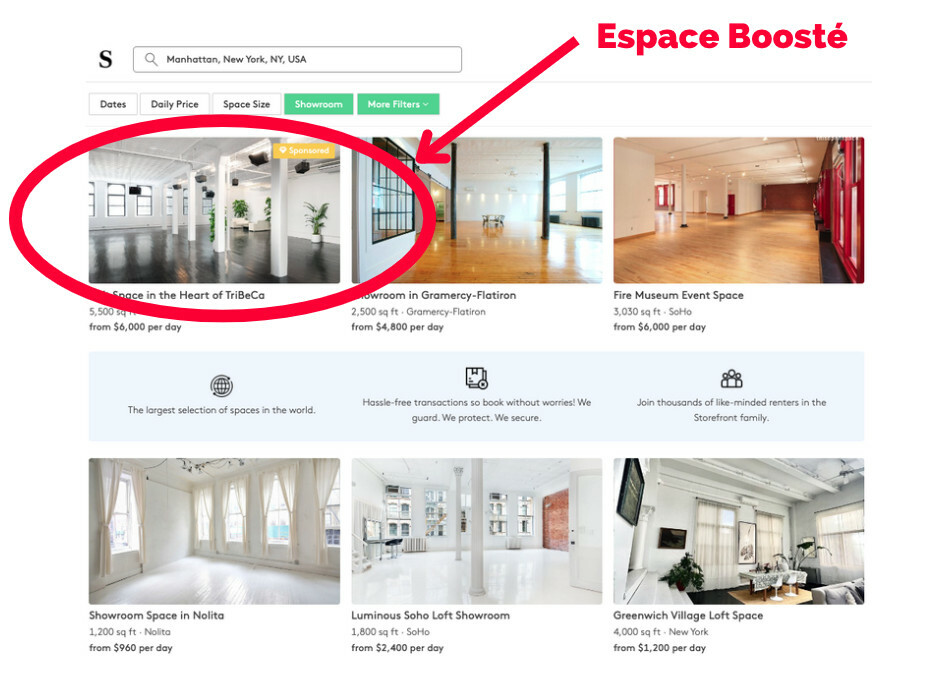Click the Sponsored badge on TriBeCa listing
Screen dimensions: 929x692
[x=305, y=150]
